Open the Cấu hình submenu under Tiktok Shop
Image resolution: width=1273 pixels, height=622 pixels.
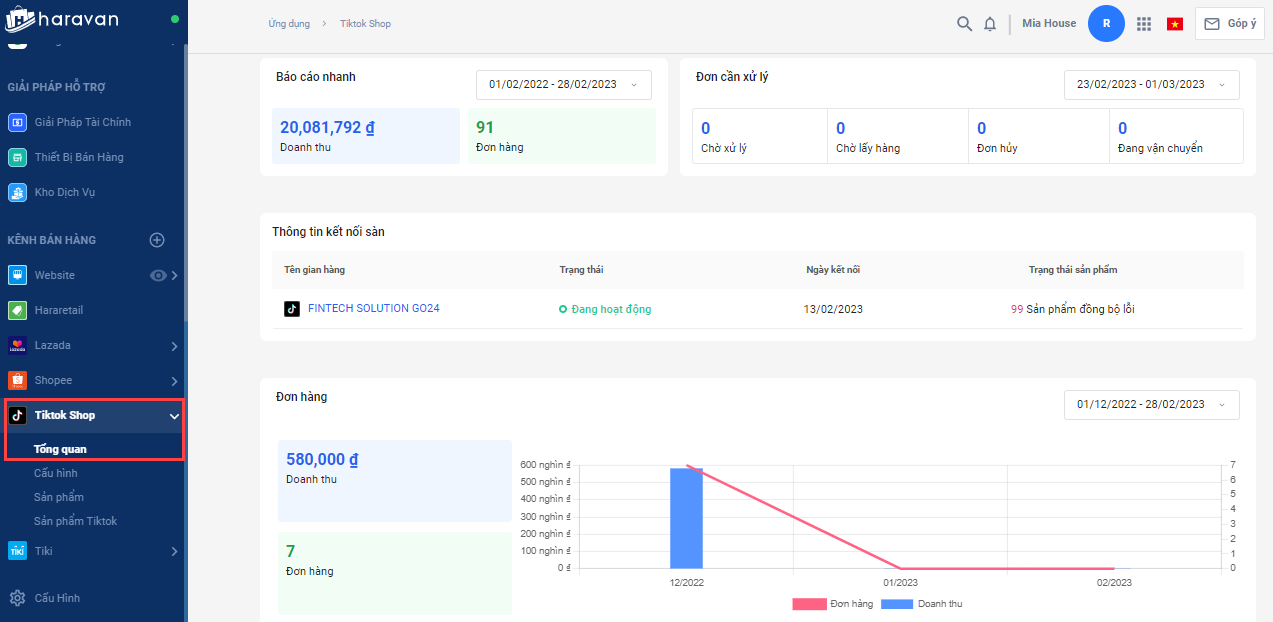55,473
